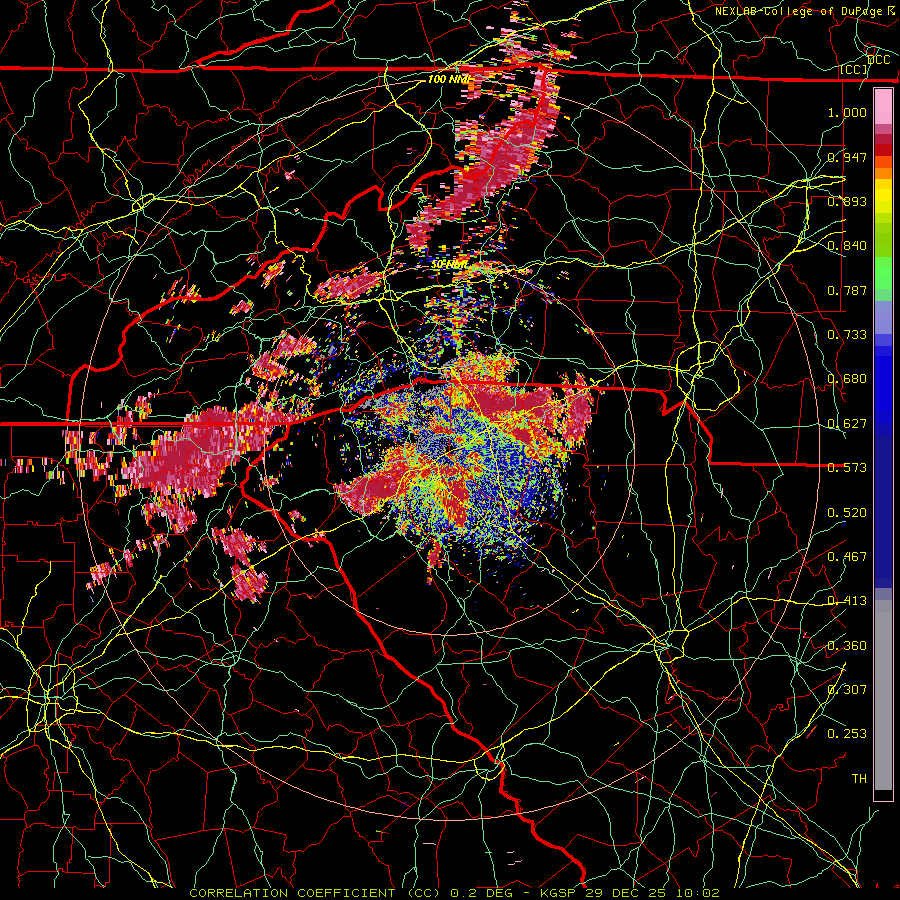Click the 0.893 scale value

point(847,201)
